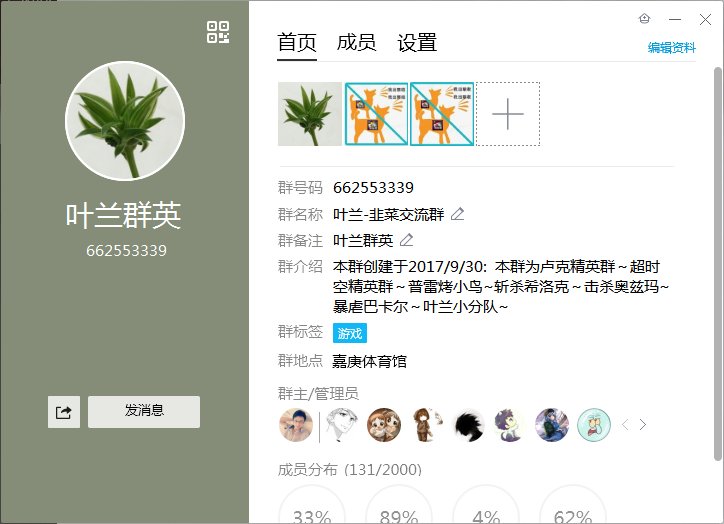Click the 662553339 number under the title

(126, 251)
